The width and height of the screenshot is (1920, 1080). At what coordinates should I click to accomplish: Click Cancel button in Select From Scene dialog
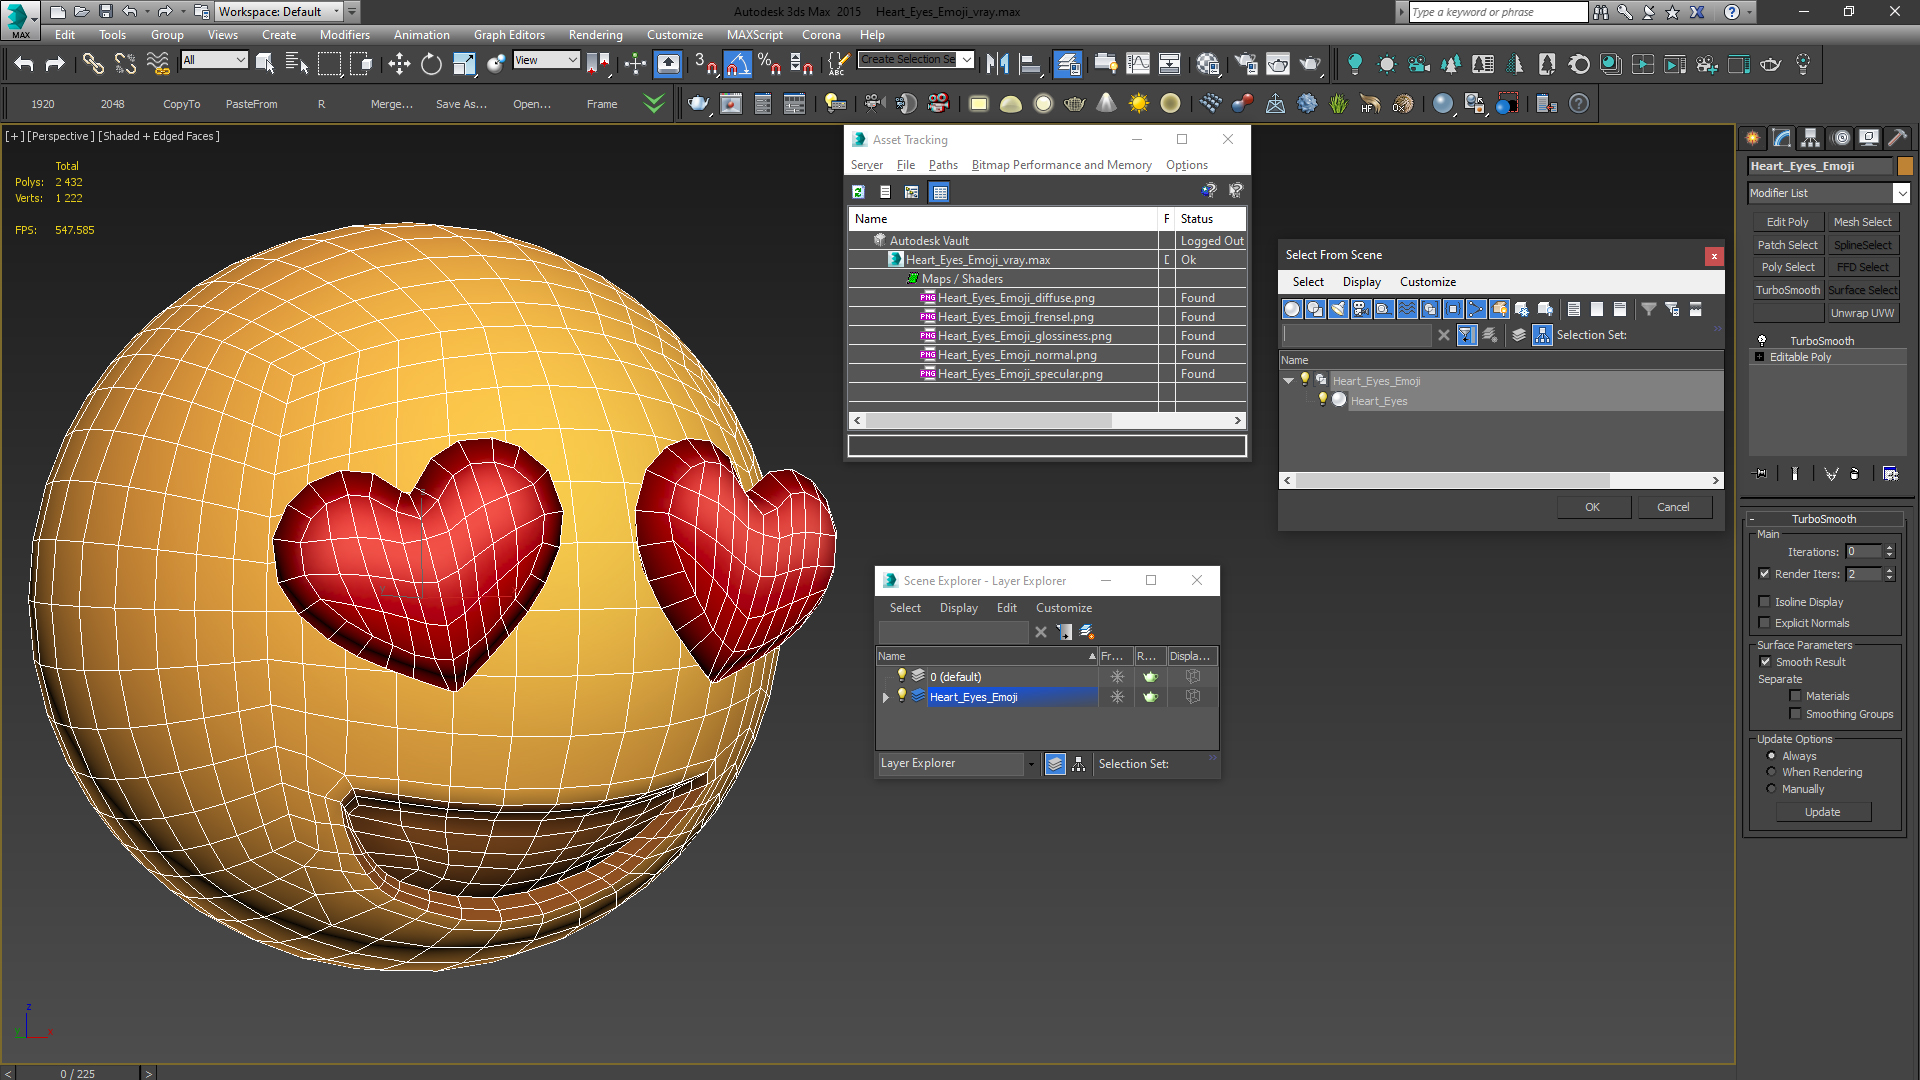1672,506
